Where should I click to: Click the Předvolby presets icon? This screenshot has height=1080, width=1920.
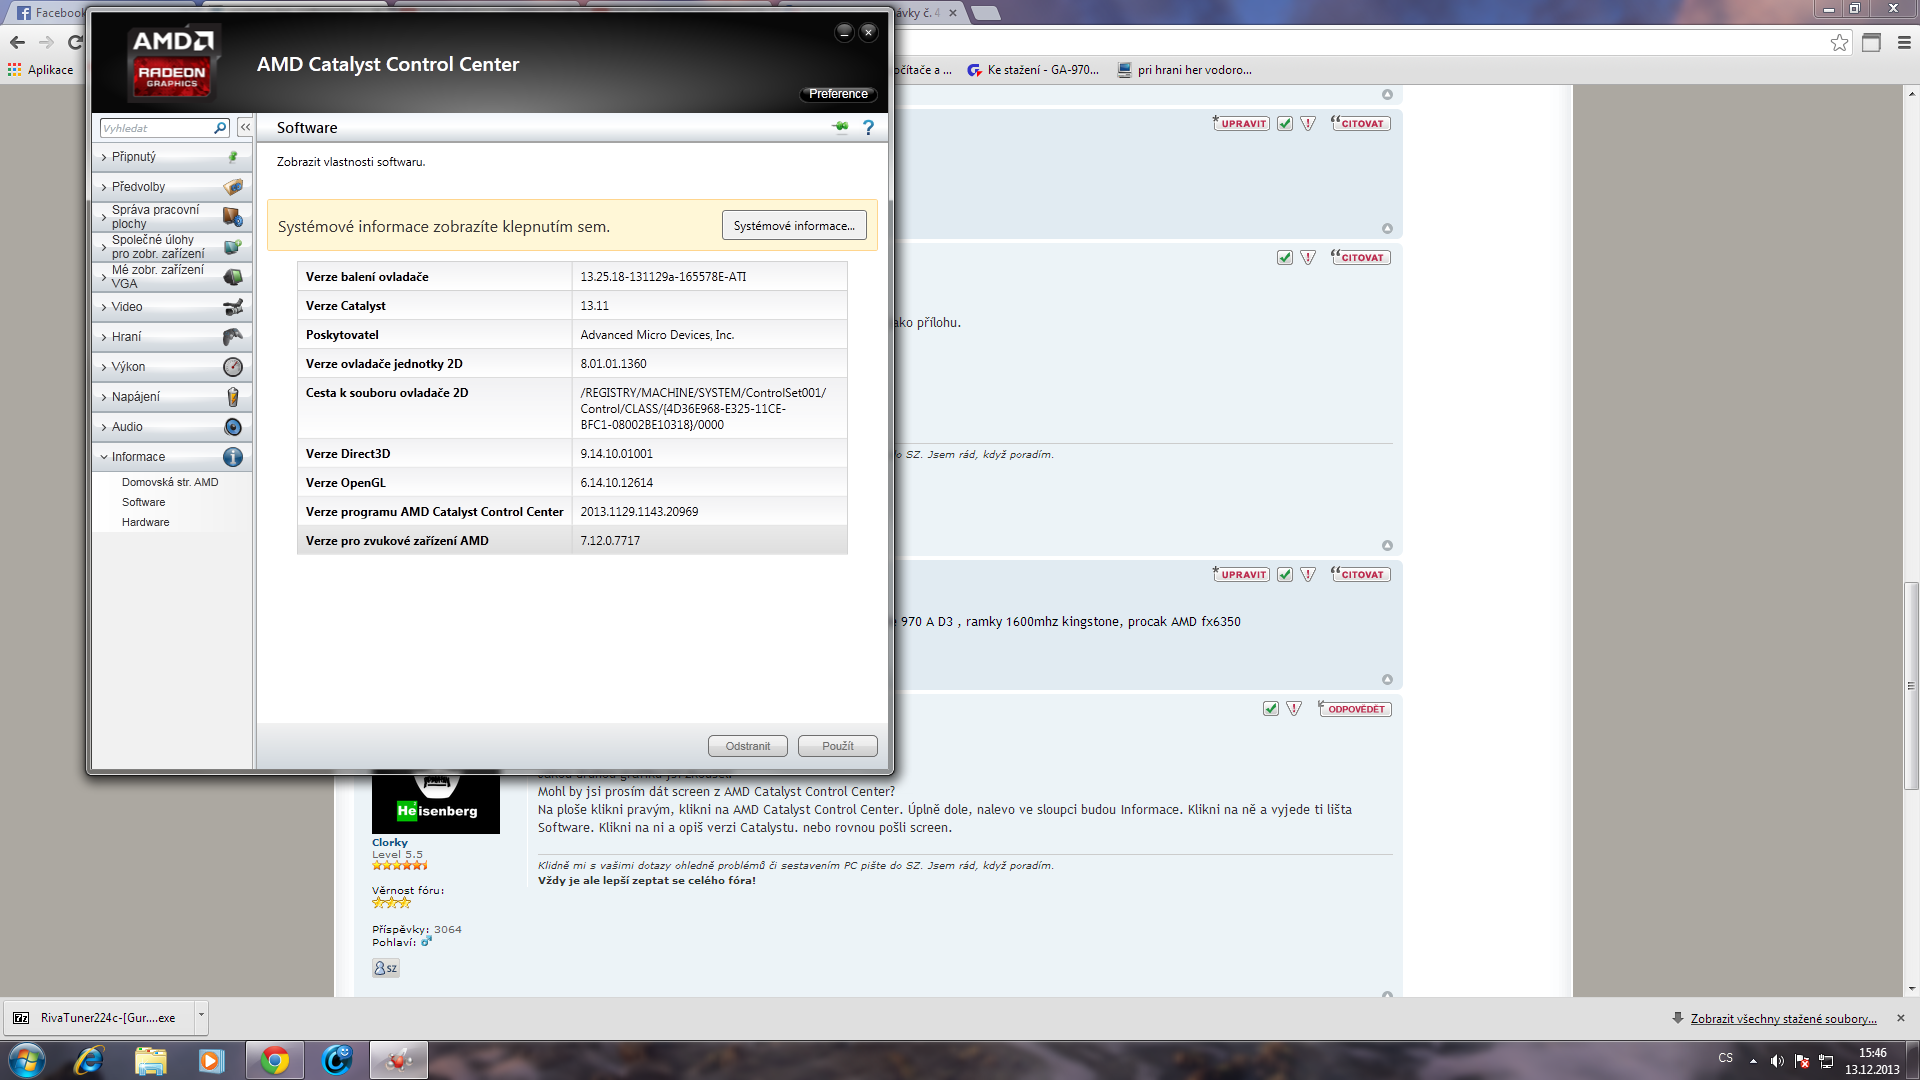pyautogui.click(x=233, y=187)
